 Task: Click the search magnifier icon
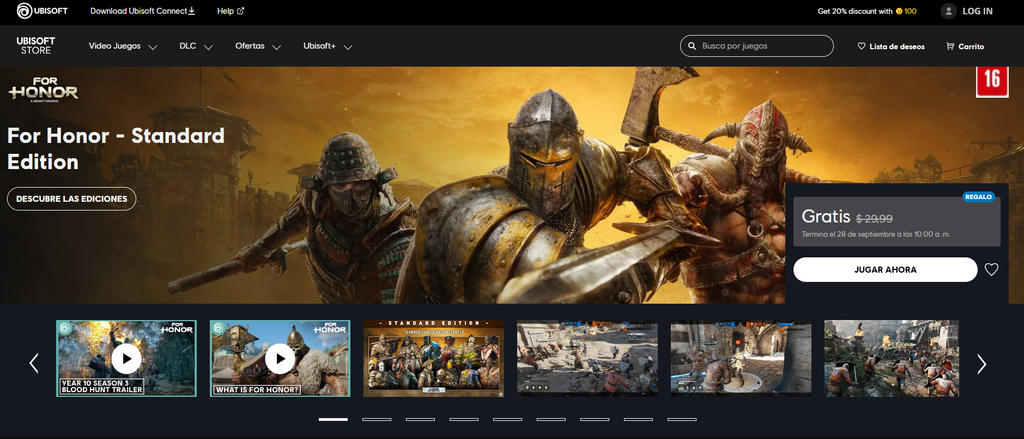point(692,46)
